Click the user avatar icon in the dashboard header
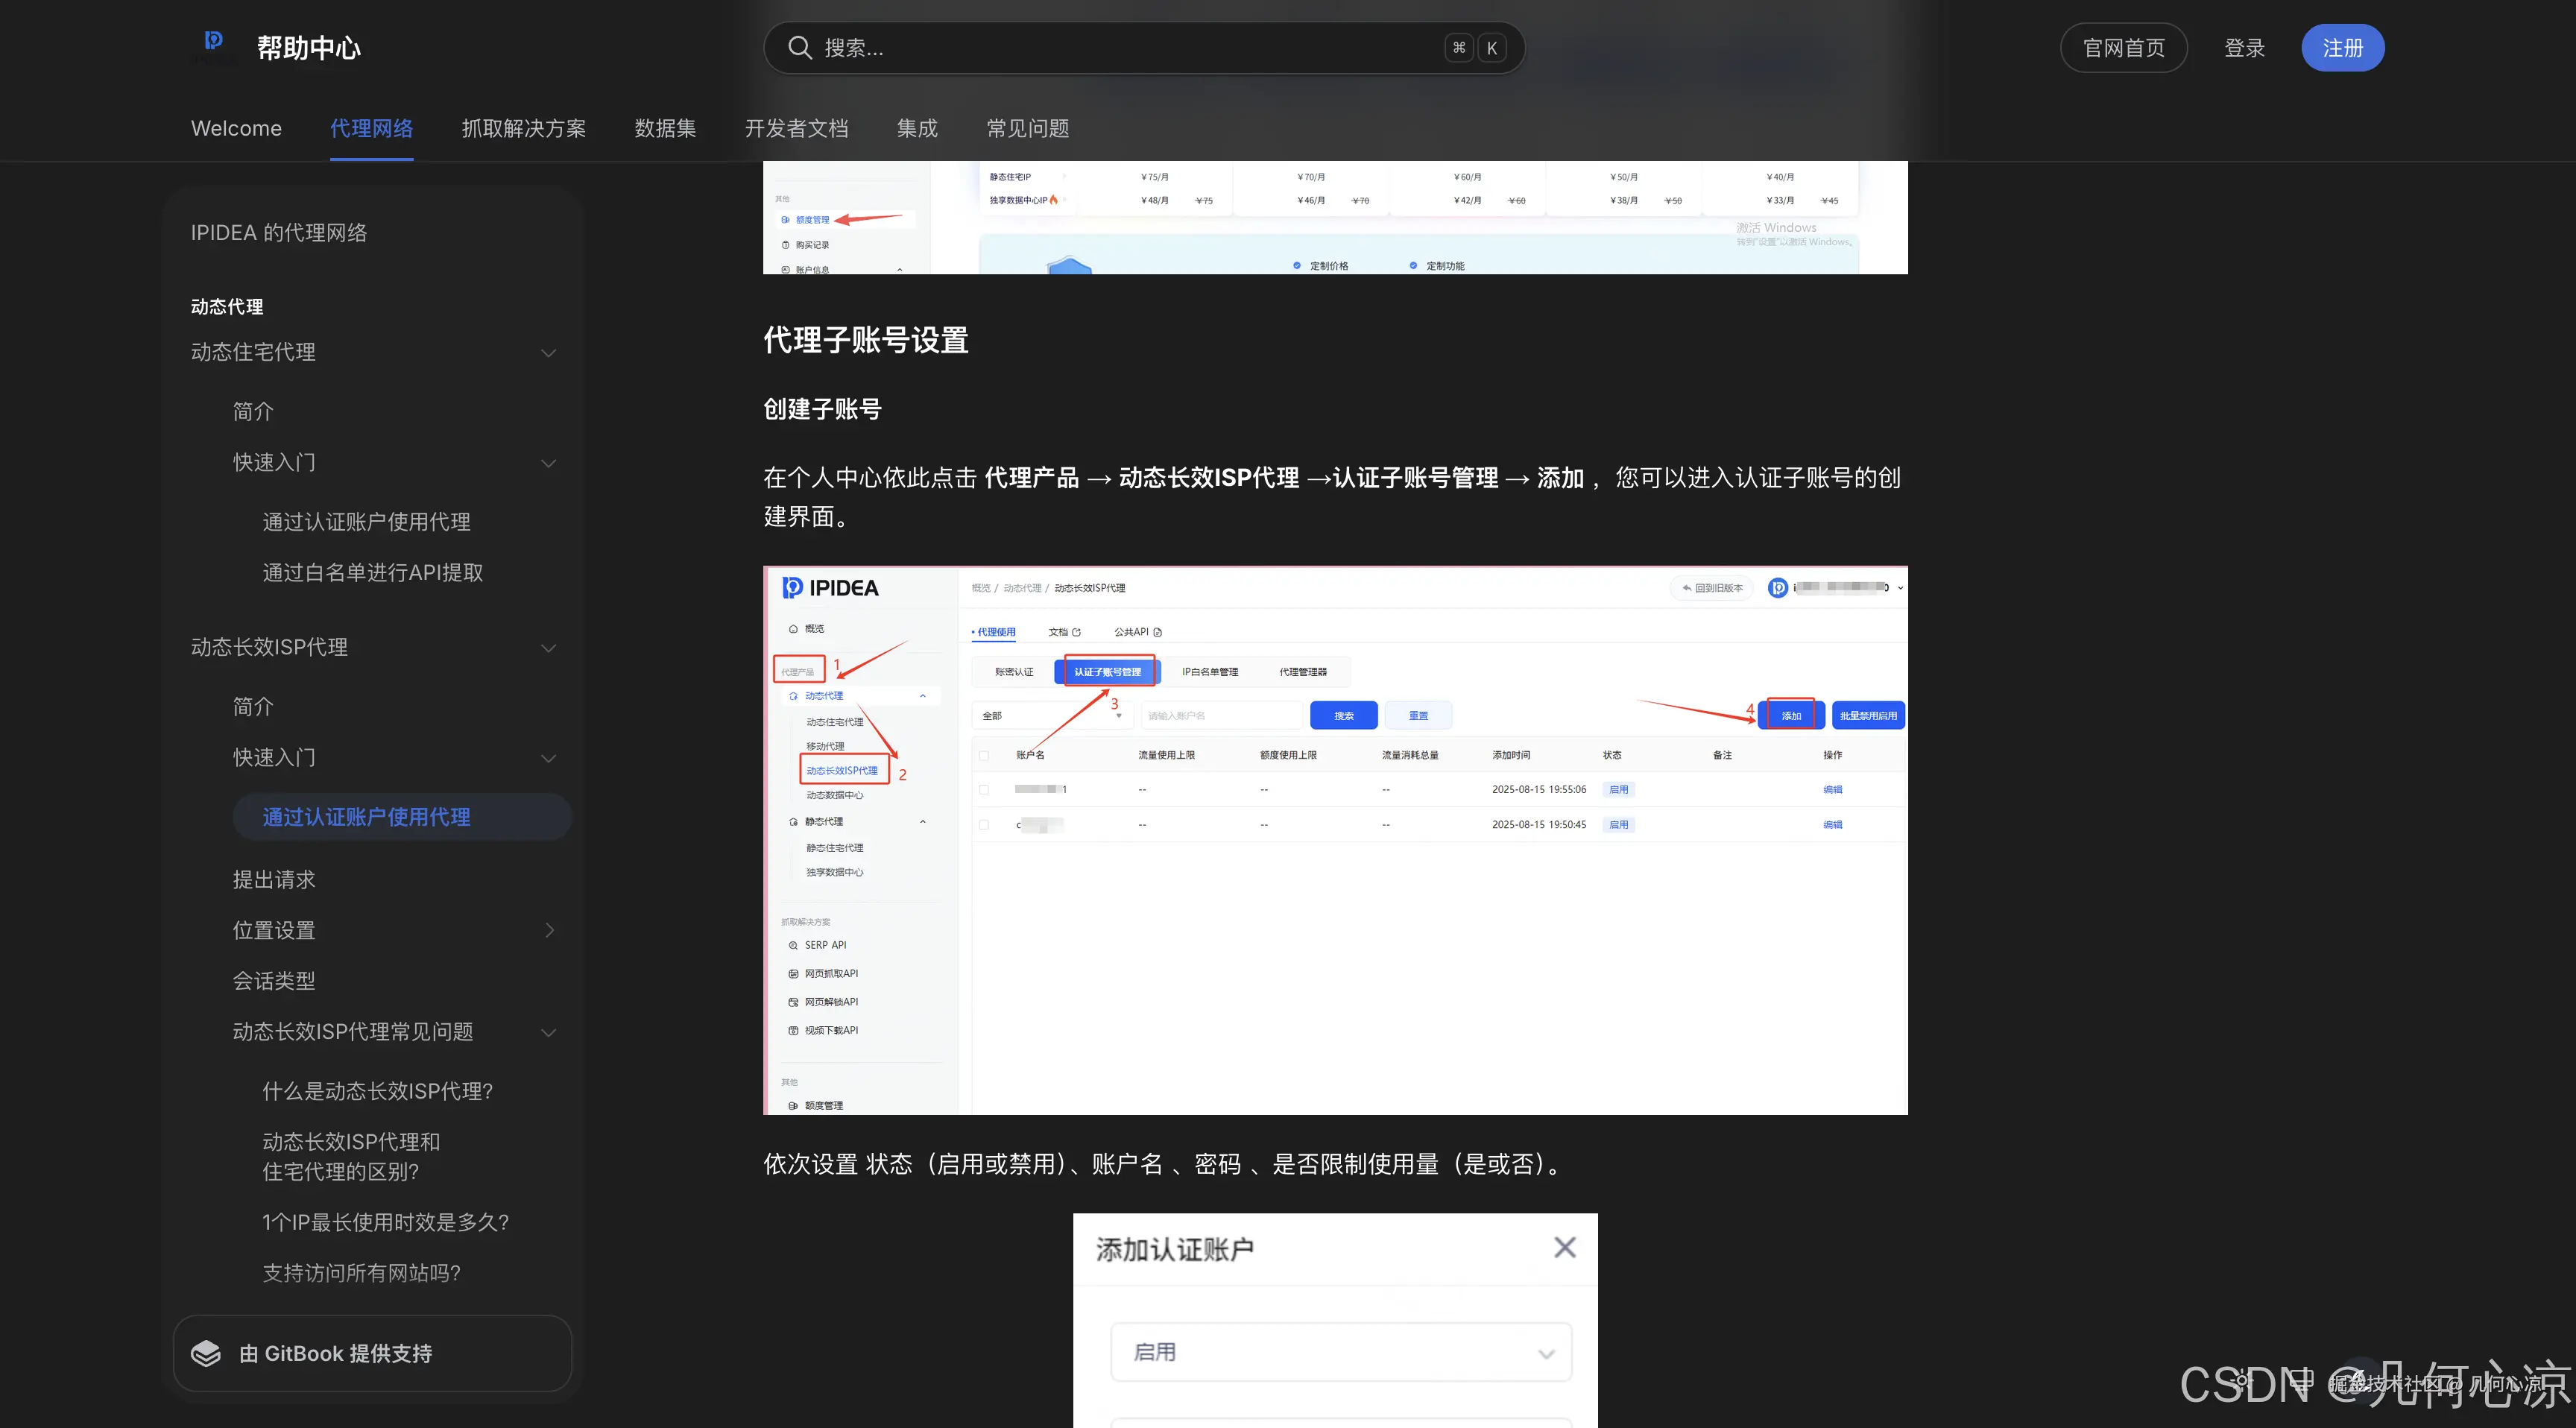The width and height of the screenshot is (2576, 1428). [1778, 587]
